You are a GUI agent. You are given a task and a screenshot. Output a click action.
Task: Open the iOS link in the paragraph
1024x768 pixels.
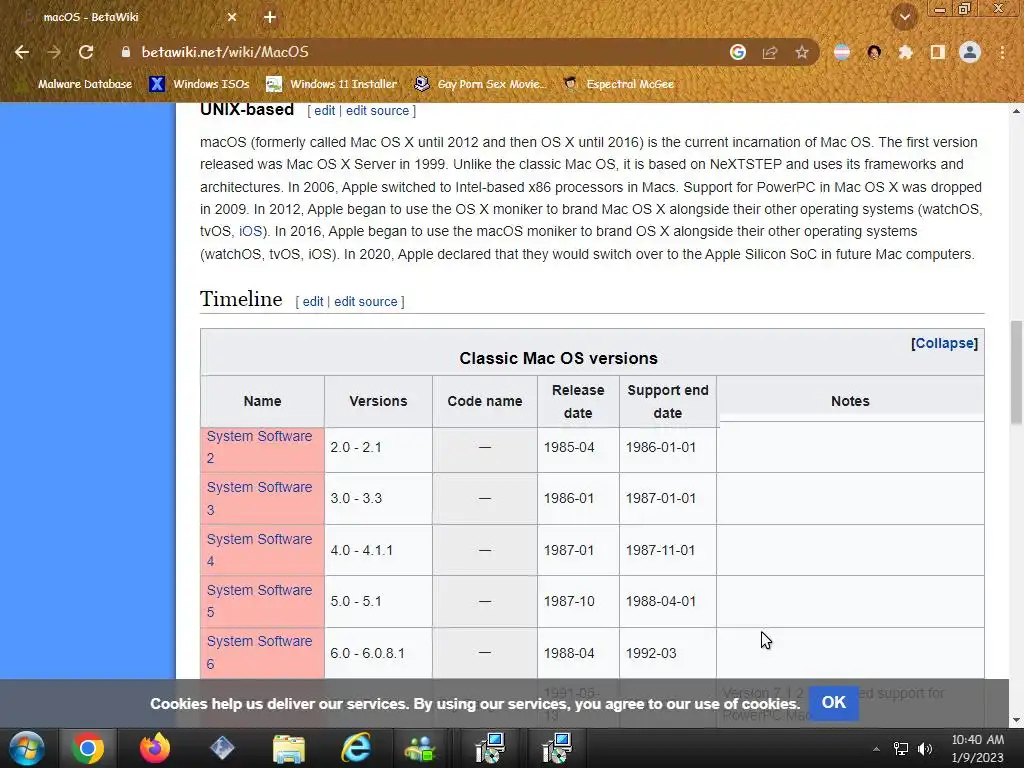[250, 231]
